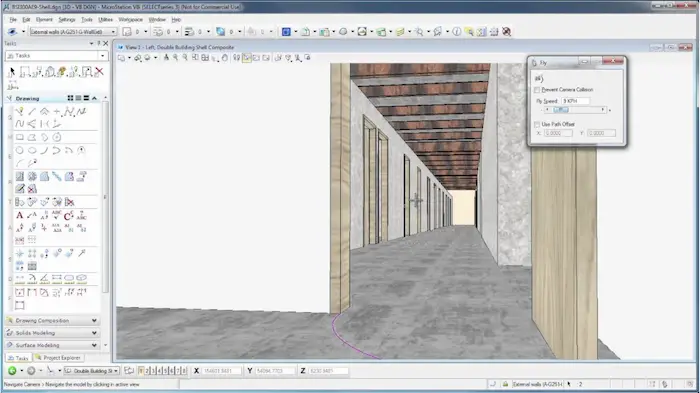Open the Settings menu

[67, 20]
